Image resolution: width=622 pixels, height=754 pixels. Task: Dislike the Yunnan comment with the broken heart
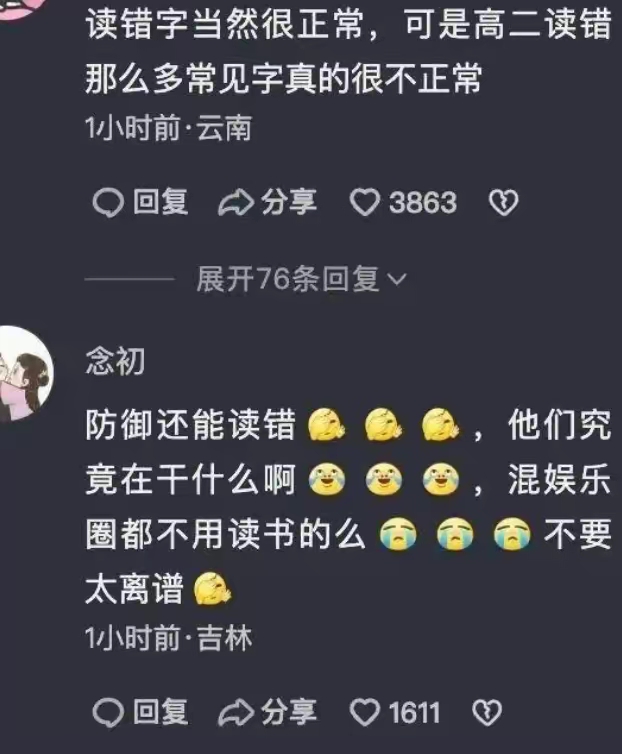click(504, 202)
